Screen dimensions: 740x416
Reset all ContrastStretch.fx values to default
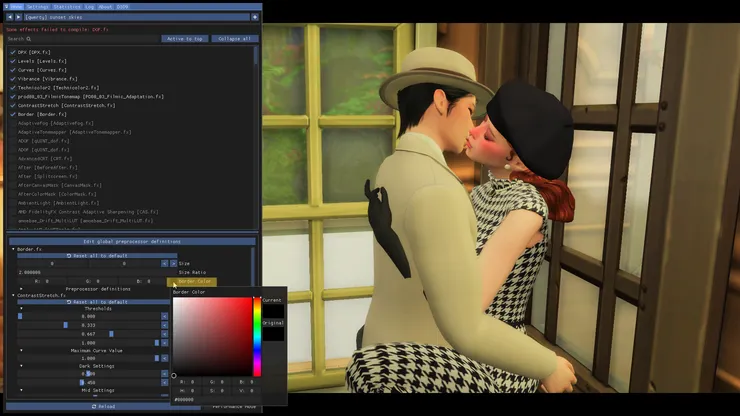pyautogui.click(x=93, y=302)
